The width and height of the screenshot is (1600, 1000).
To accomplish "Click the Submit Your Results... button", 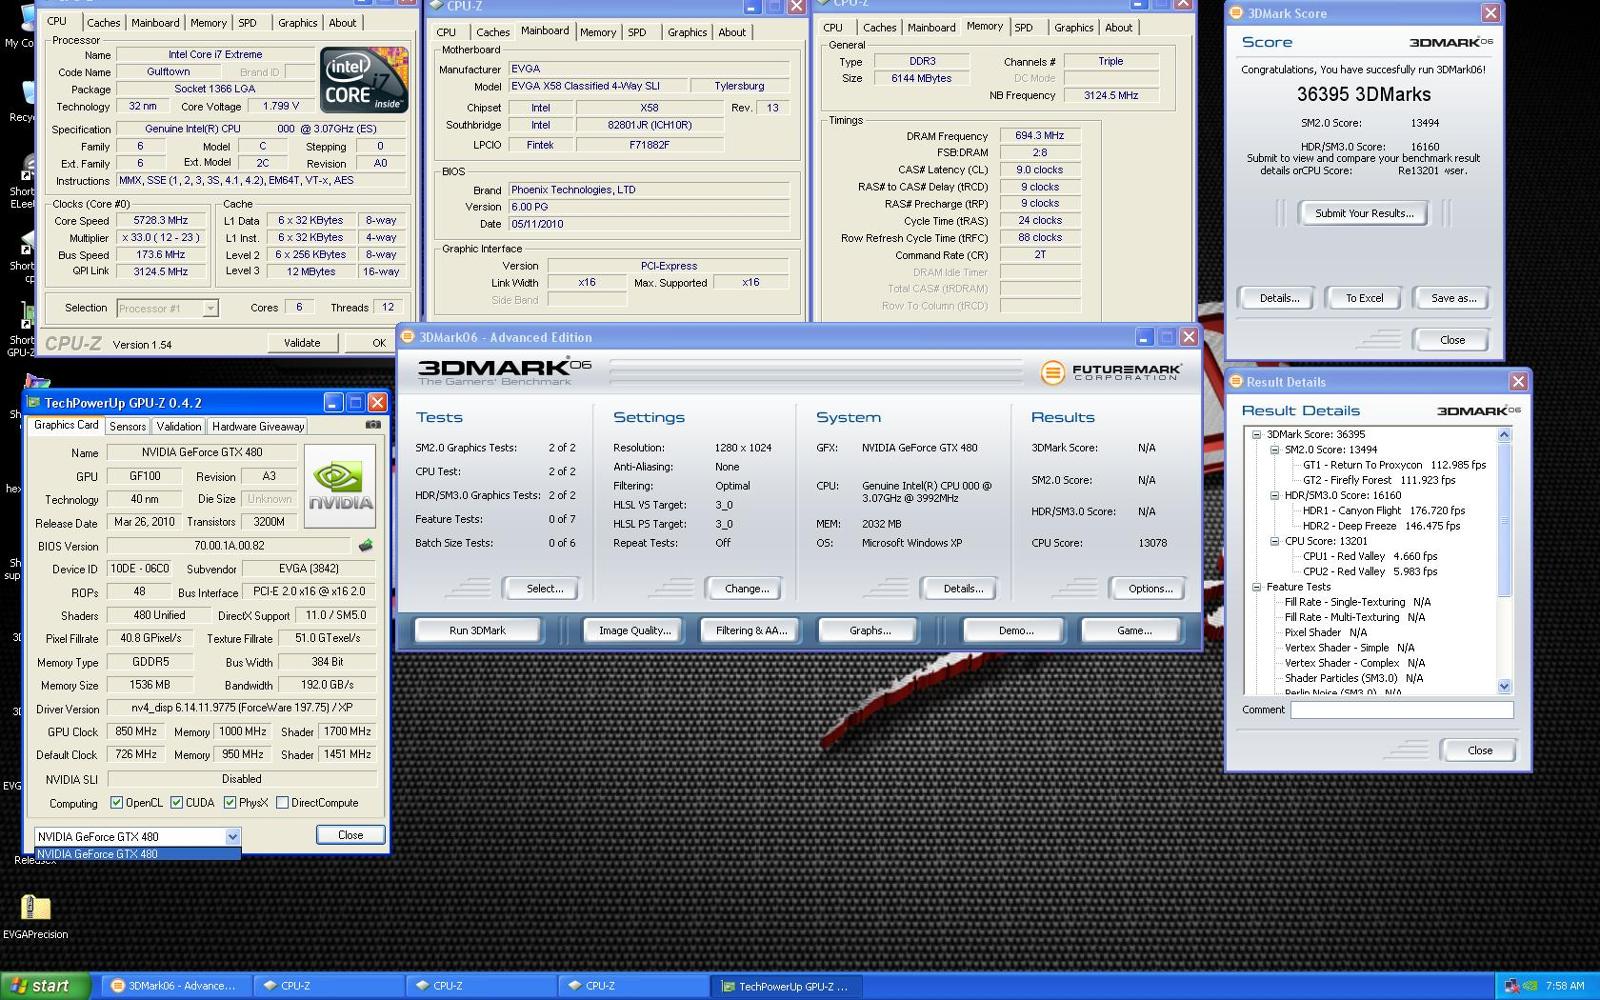I will [1364, 213].
